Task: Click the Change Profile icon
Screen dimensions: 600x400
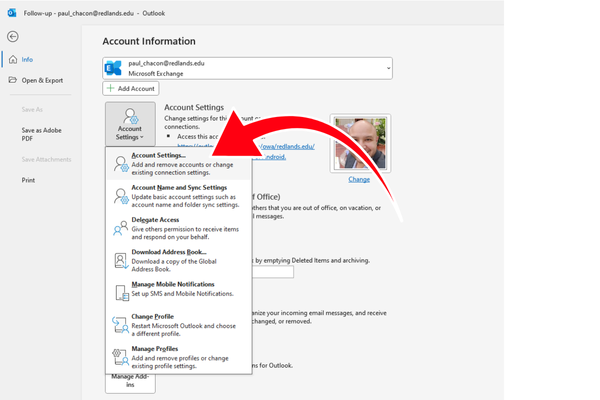Action: (x=120, y=322)
